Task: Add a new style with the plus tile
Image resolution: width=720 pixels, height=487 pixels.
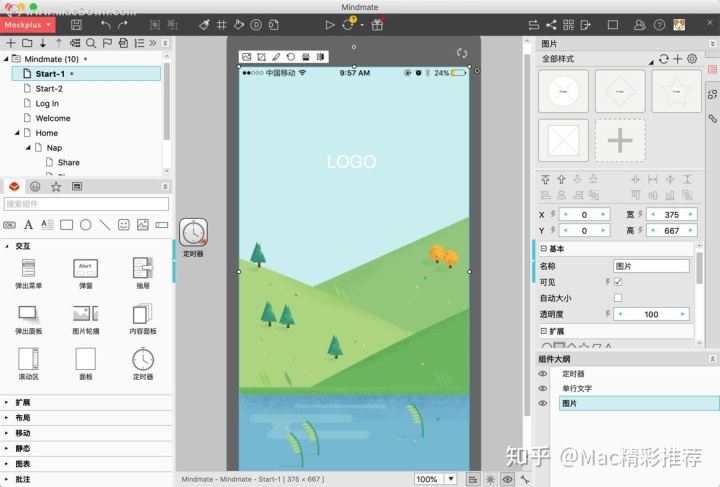Action: pyautogui.click(x=620, y=140)
